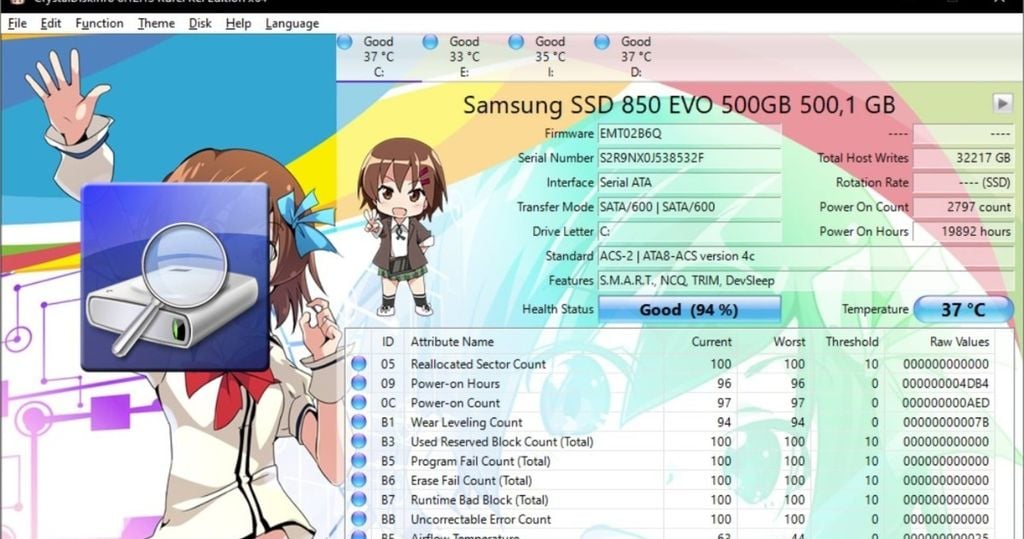The image size is (1024, 539).
Task: Click the Threshold column header
Action: click(852, 342)
